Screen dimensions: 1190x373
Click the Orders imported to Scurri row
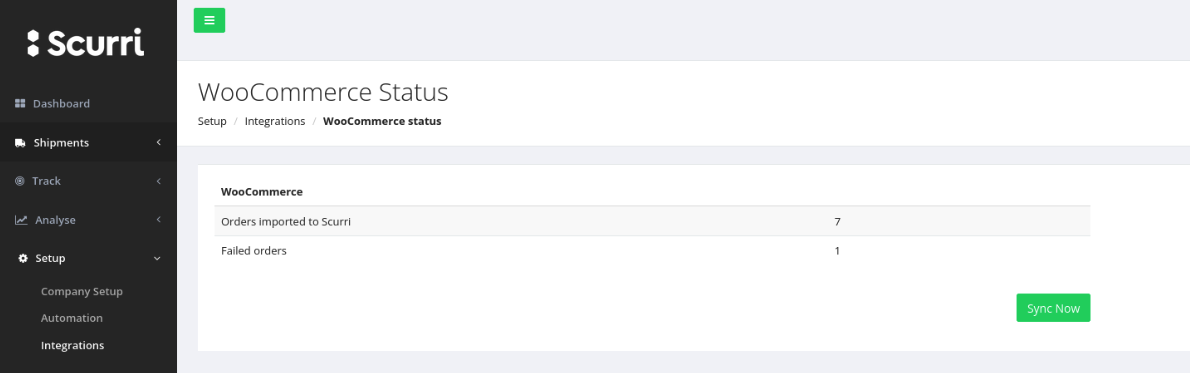click(652, 221)
